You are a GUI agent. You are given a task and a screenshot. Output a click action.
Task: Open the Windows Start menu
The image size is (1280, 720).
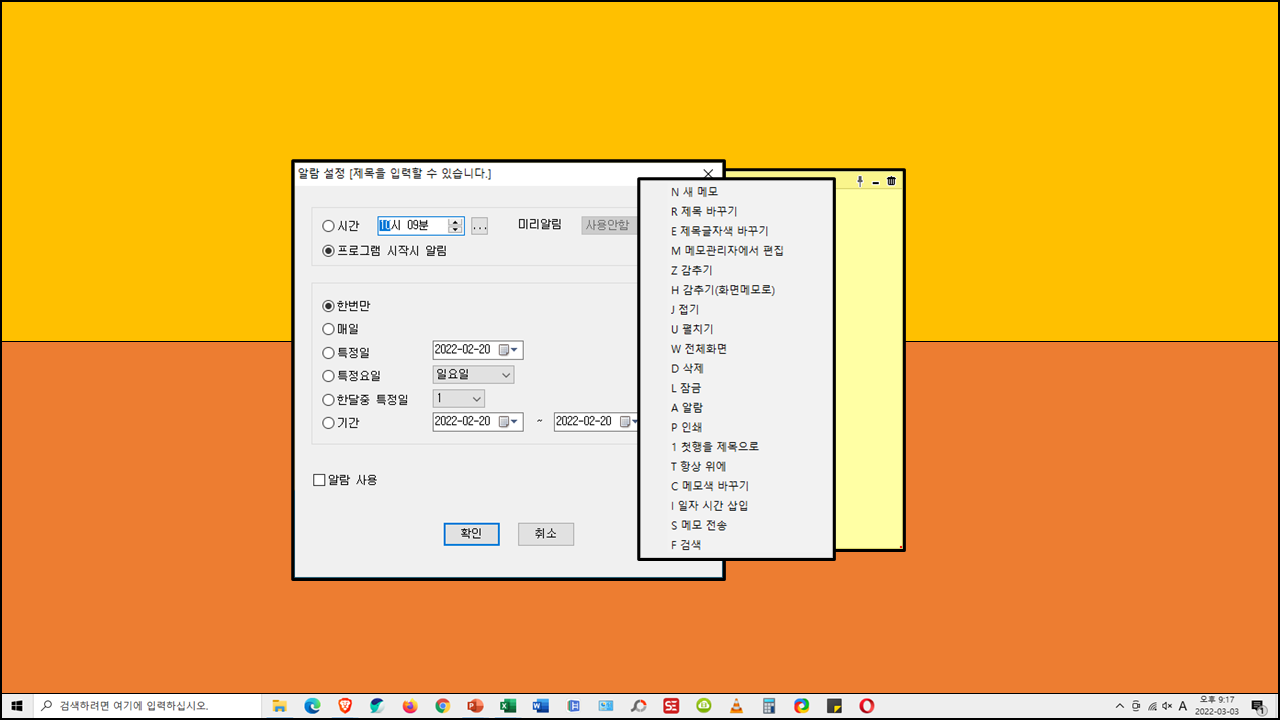17,705
